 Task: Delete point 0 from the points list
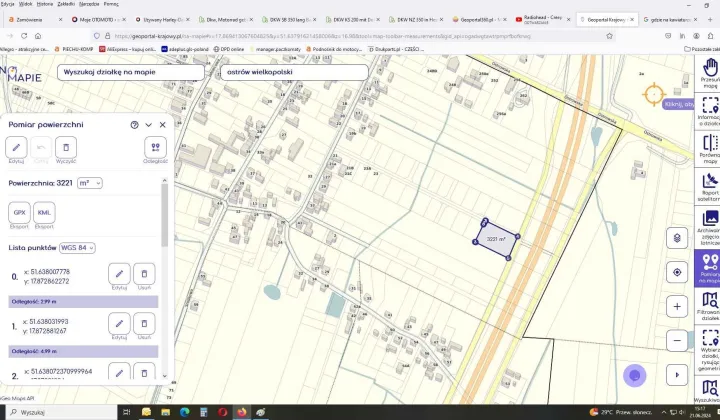point(145,274)
